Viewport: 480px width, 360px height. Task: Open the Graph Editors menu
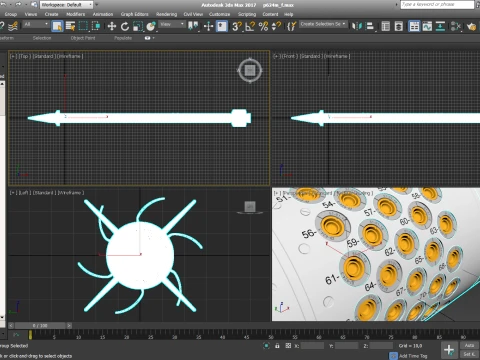click(x=134, y=14)
